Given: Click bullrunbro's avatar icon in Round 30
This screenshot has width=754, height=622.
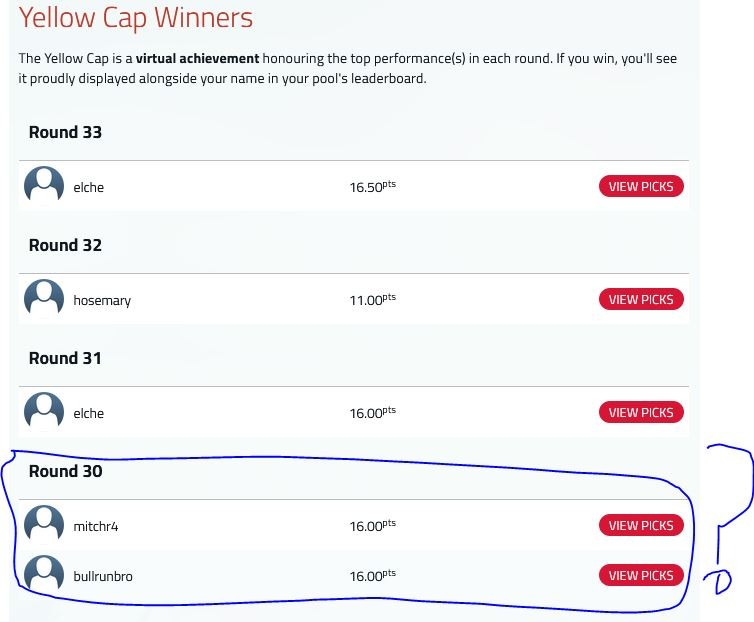Looking at the screenshot, I should pyautogui.click(x=44, y=574).
